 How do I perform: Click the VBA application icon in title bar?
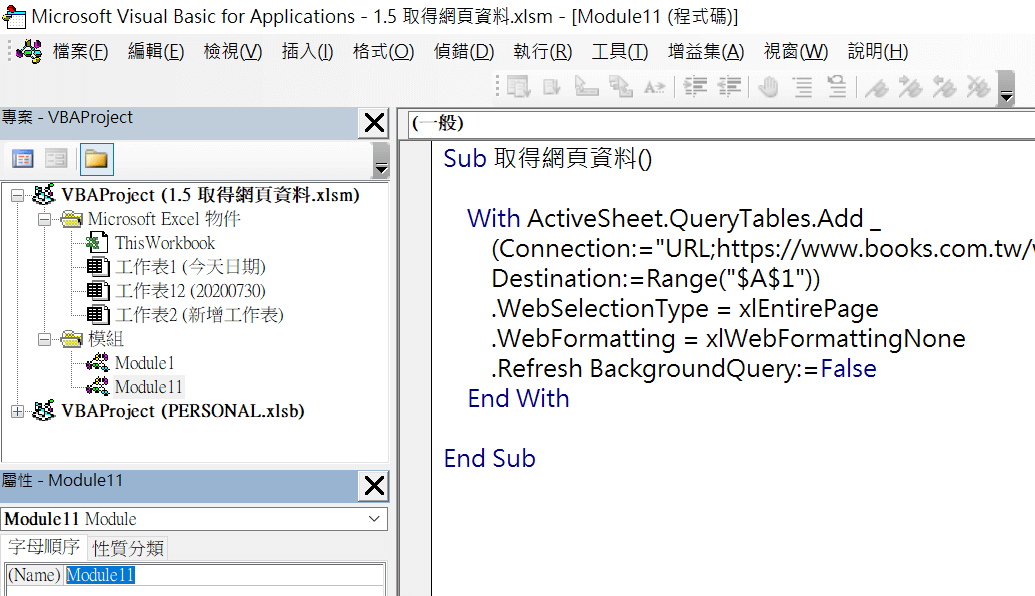[x=14, y=17]
